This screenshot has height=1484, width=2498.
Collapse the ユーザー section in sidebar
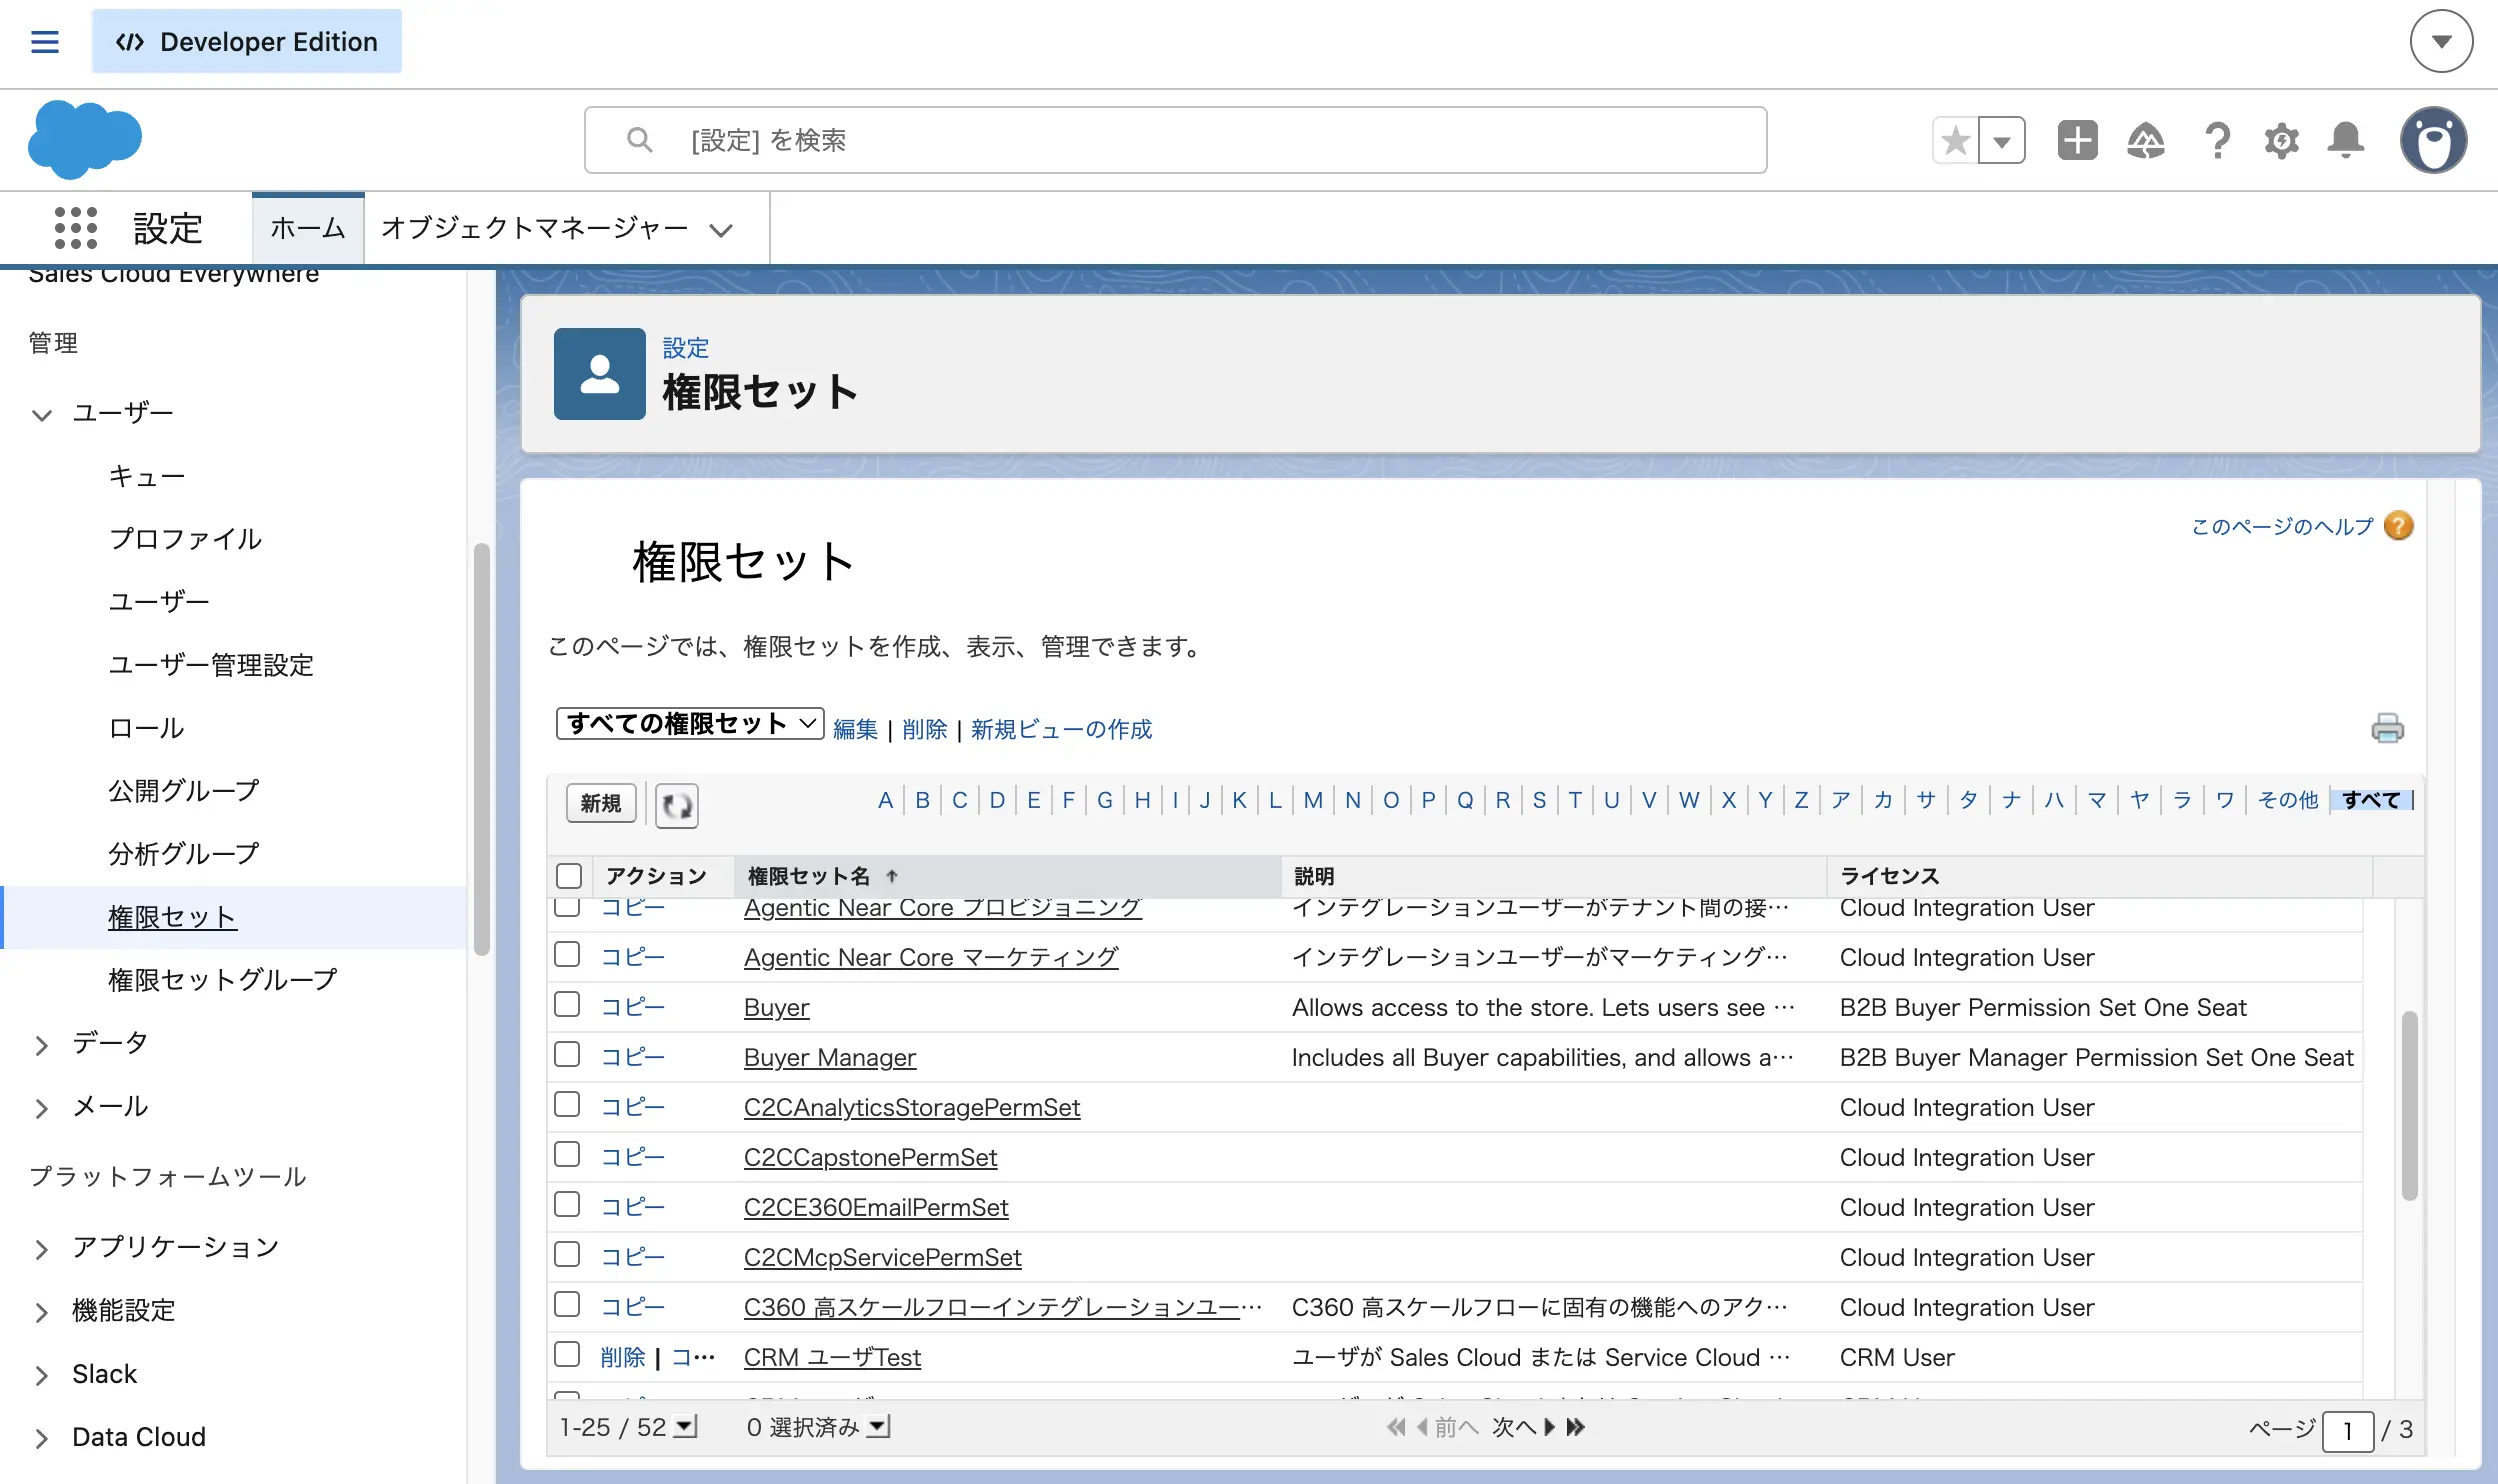pos(41,414)
